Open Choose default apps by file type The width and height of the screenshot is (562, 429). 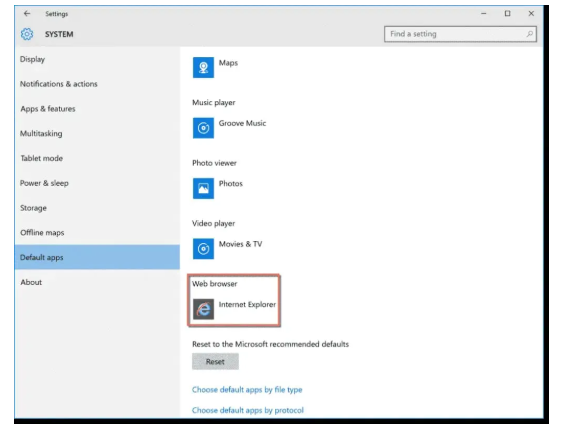point(247,390)
